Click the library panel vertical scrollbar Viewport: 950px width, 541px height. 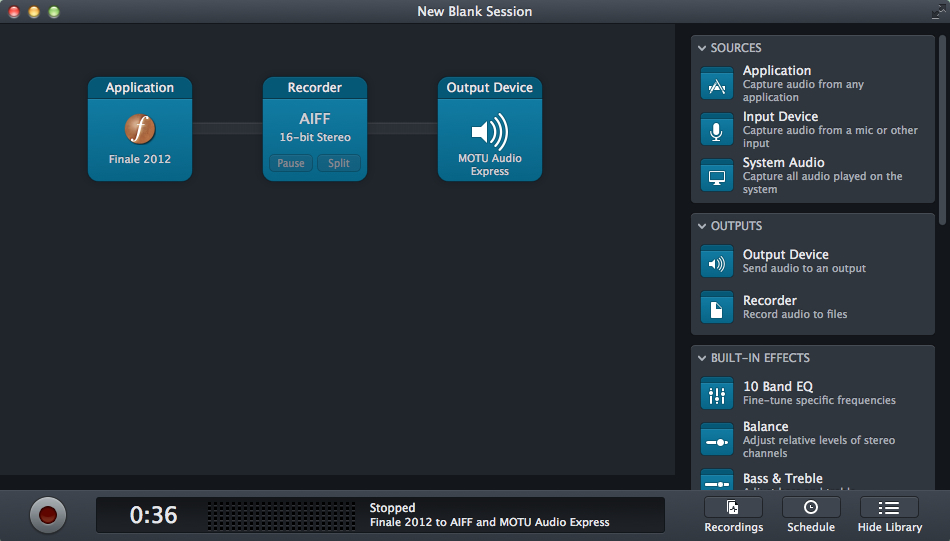coord(942,130)
